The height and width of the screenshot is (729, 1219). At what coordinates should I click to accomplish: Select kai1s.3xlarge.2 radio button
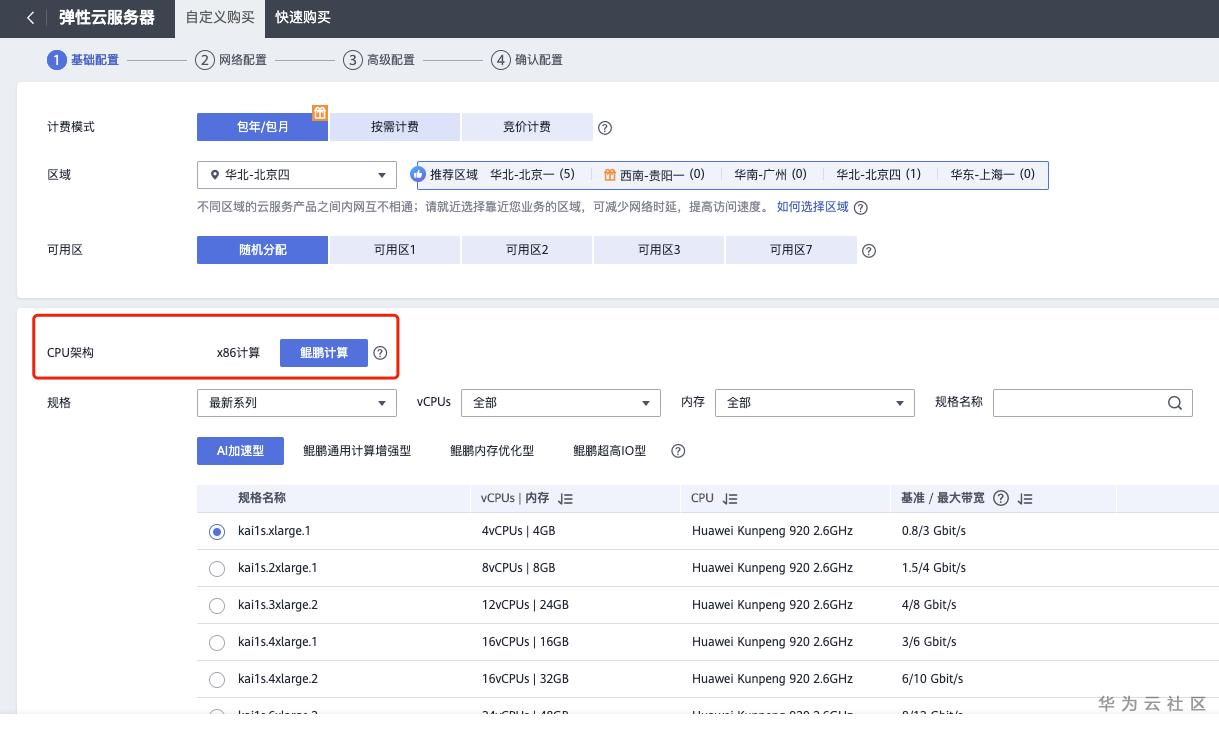point(217,606)
